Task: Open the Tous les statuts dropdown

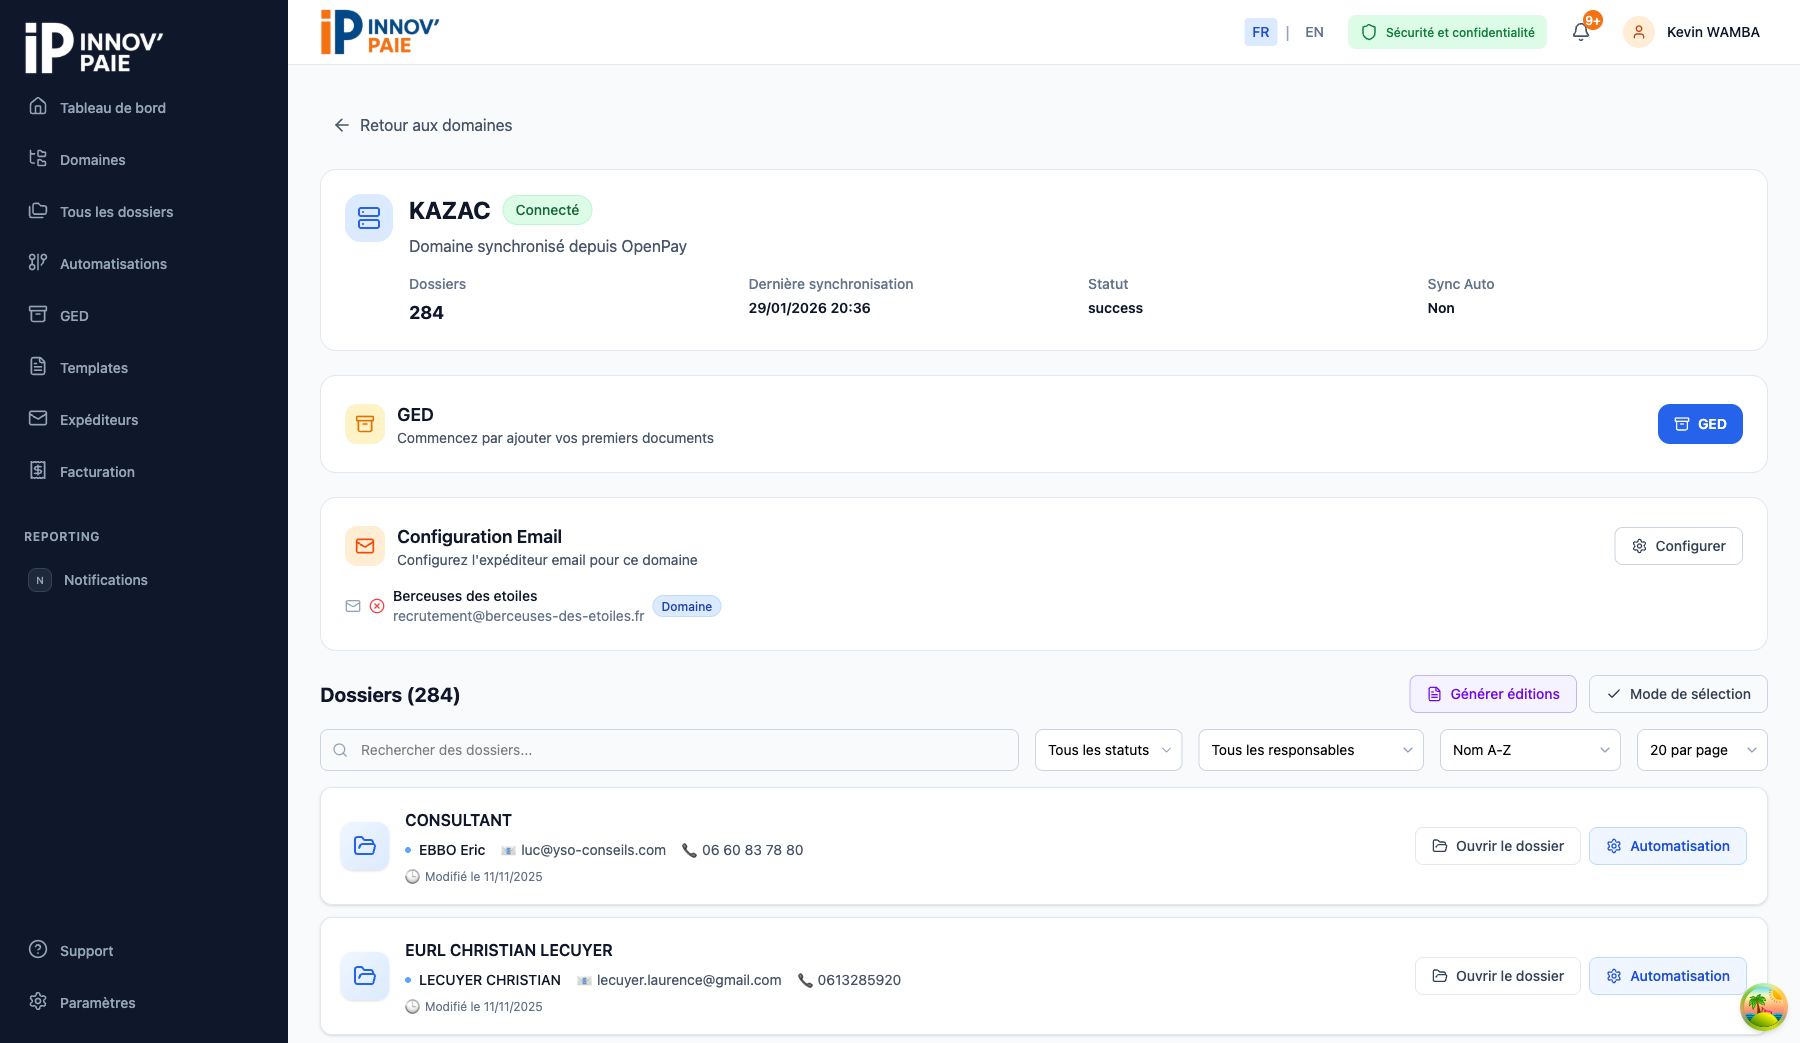Action: pos(1108,750)
